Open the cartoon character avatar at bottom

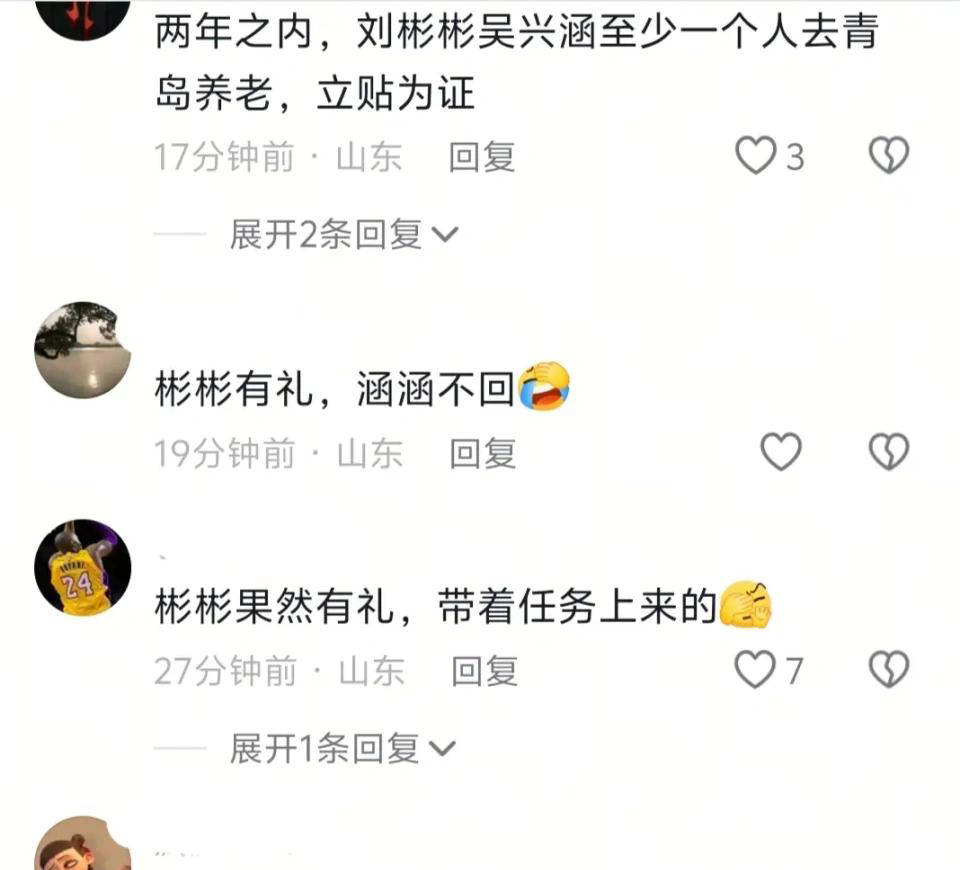83,843
